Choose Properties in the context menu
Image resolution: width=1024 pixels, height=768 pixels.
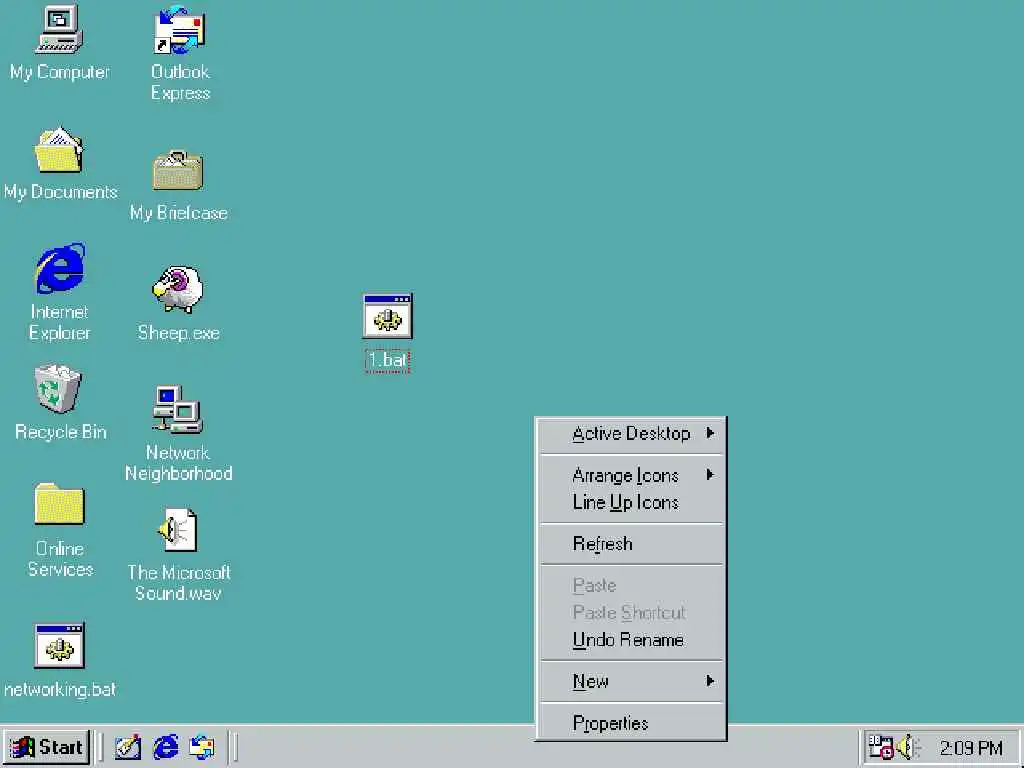point(631,724)
